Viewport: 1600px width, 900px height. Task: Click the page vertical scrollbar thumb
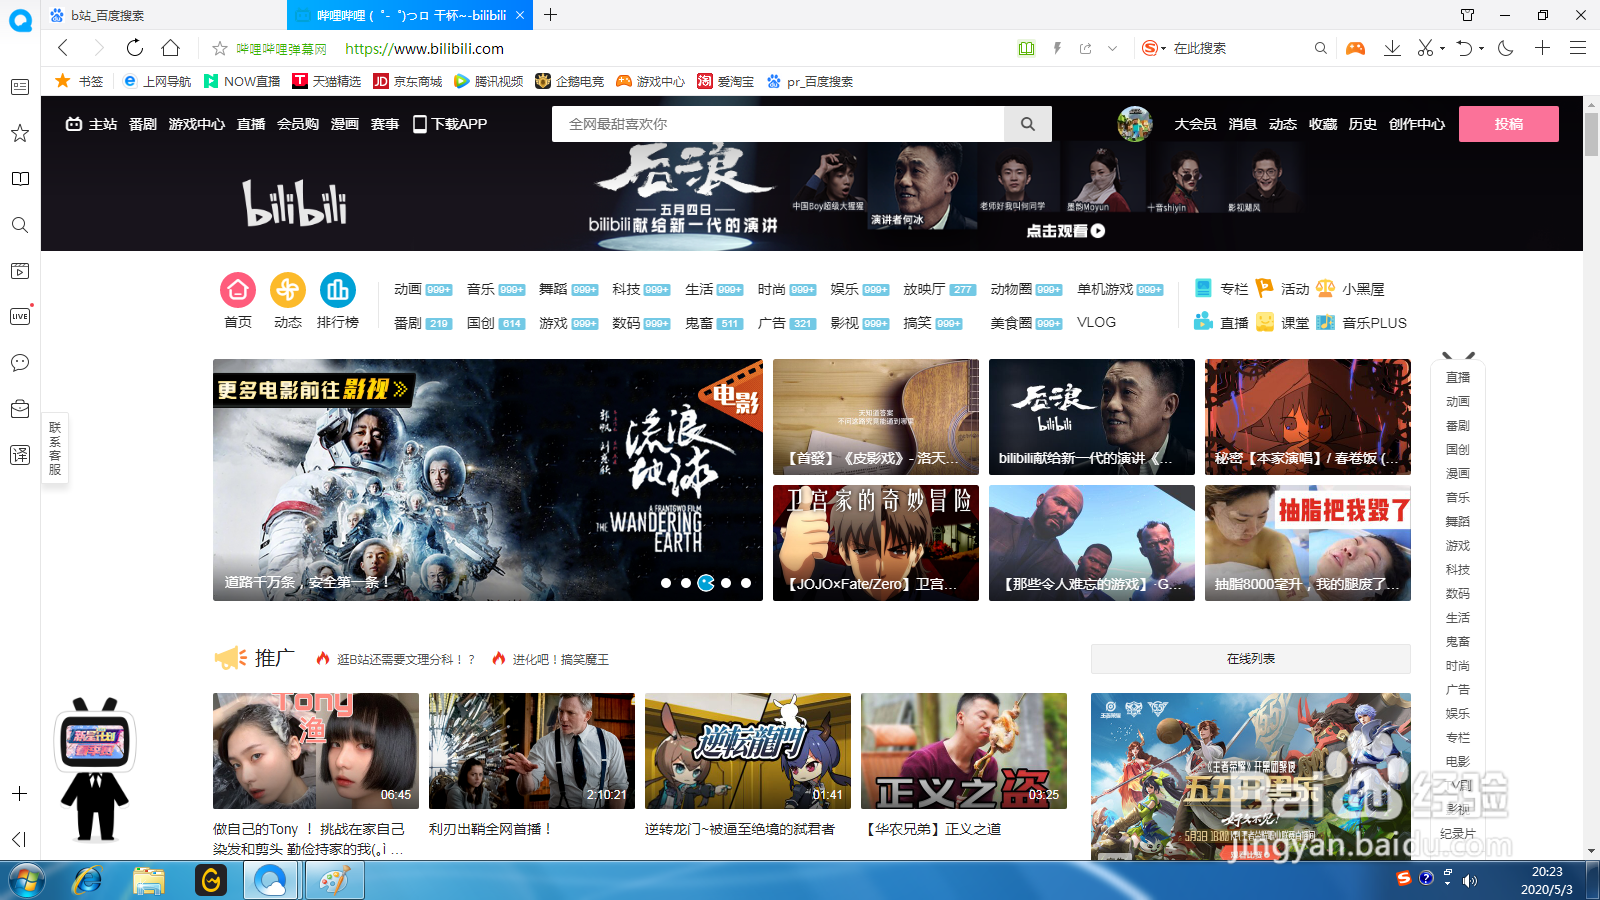pos(1591,133)
